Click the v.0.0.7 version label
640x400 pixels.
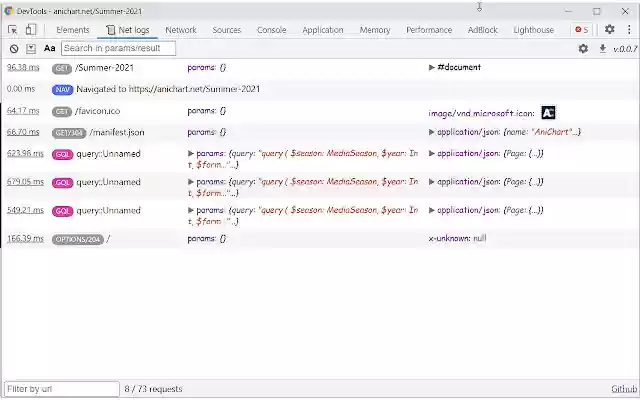(x=625, y=49)
